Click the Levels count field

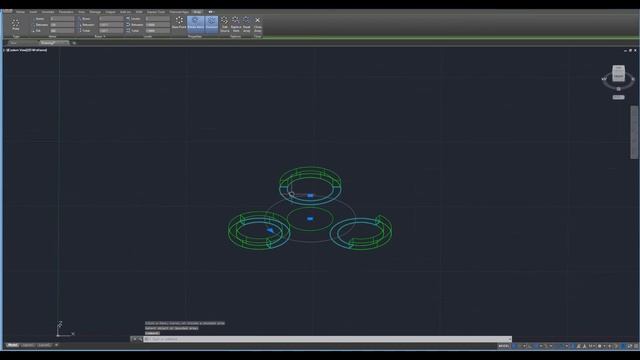[158, 19]
